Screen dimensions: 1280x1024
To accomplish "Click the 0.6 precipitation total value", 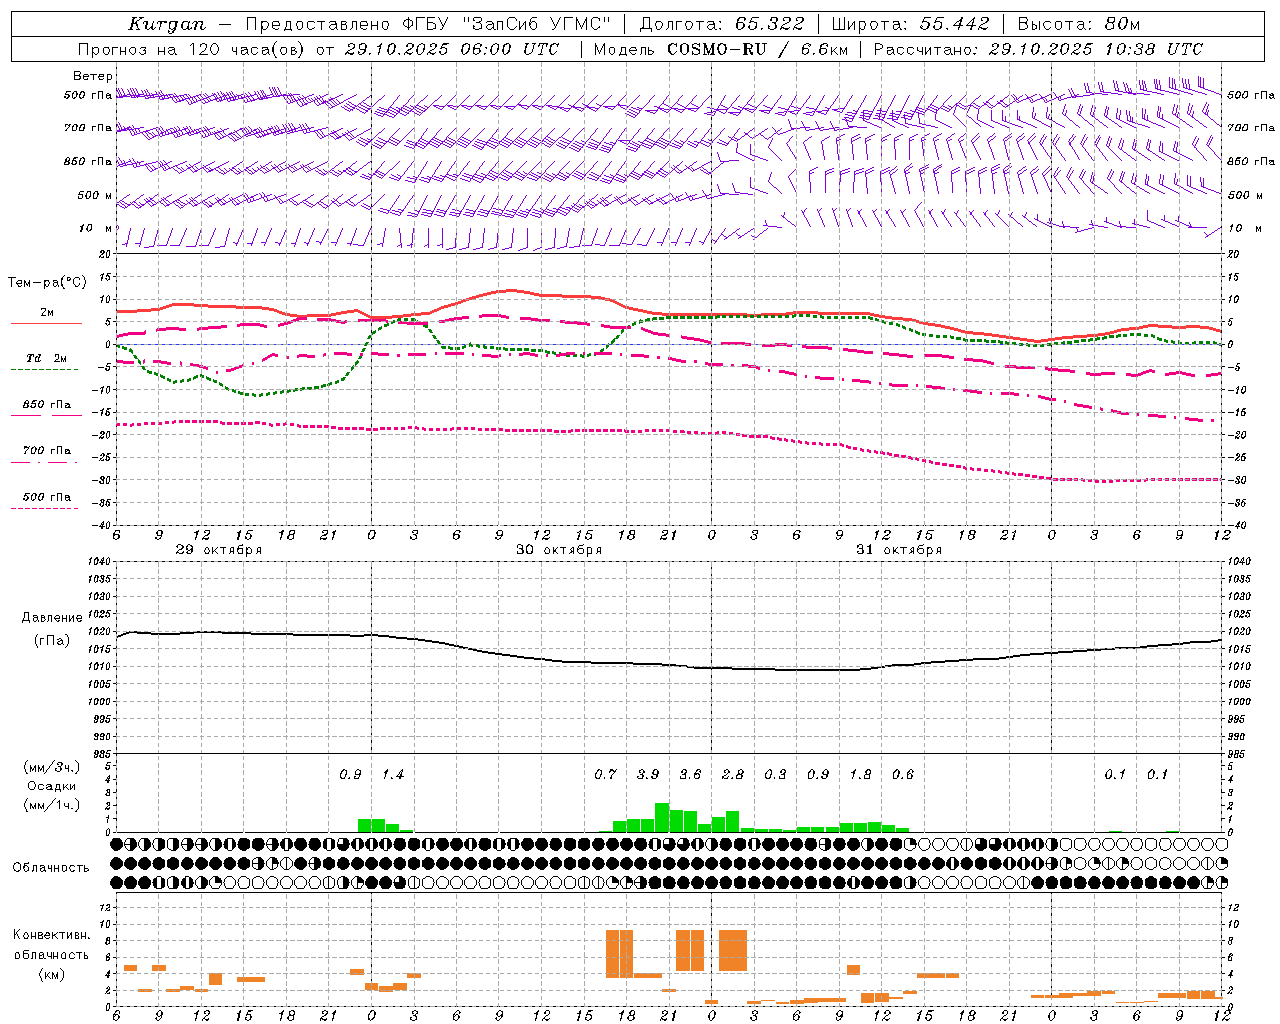I will pos(903,775).
